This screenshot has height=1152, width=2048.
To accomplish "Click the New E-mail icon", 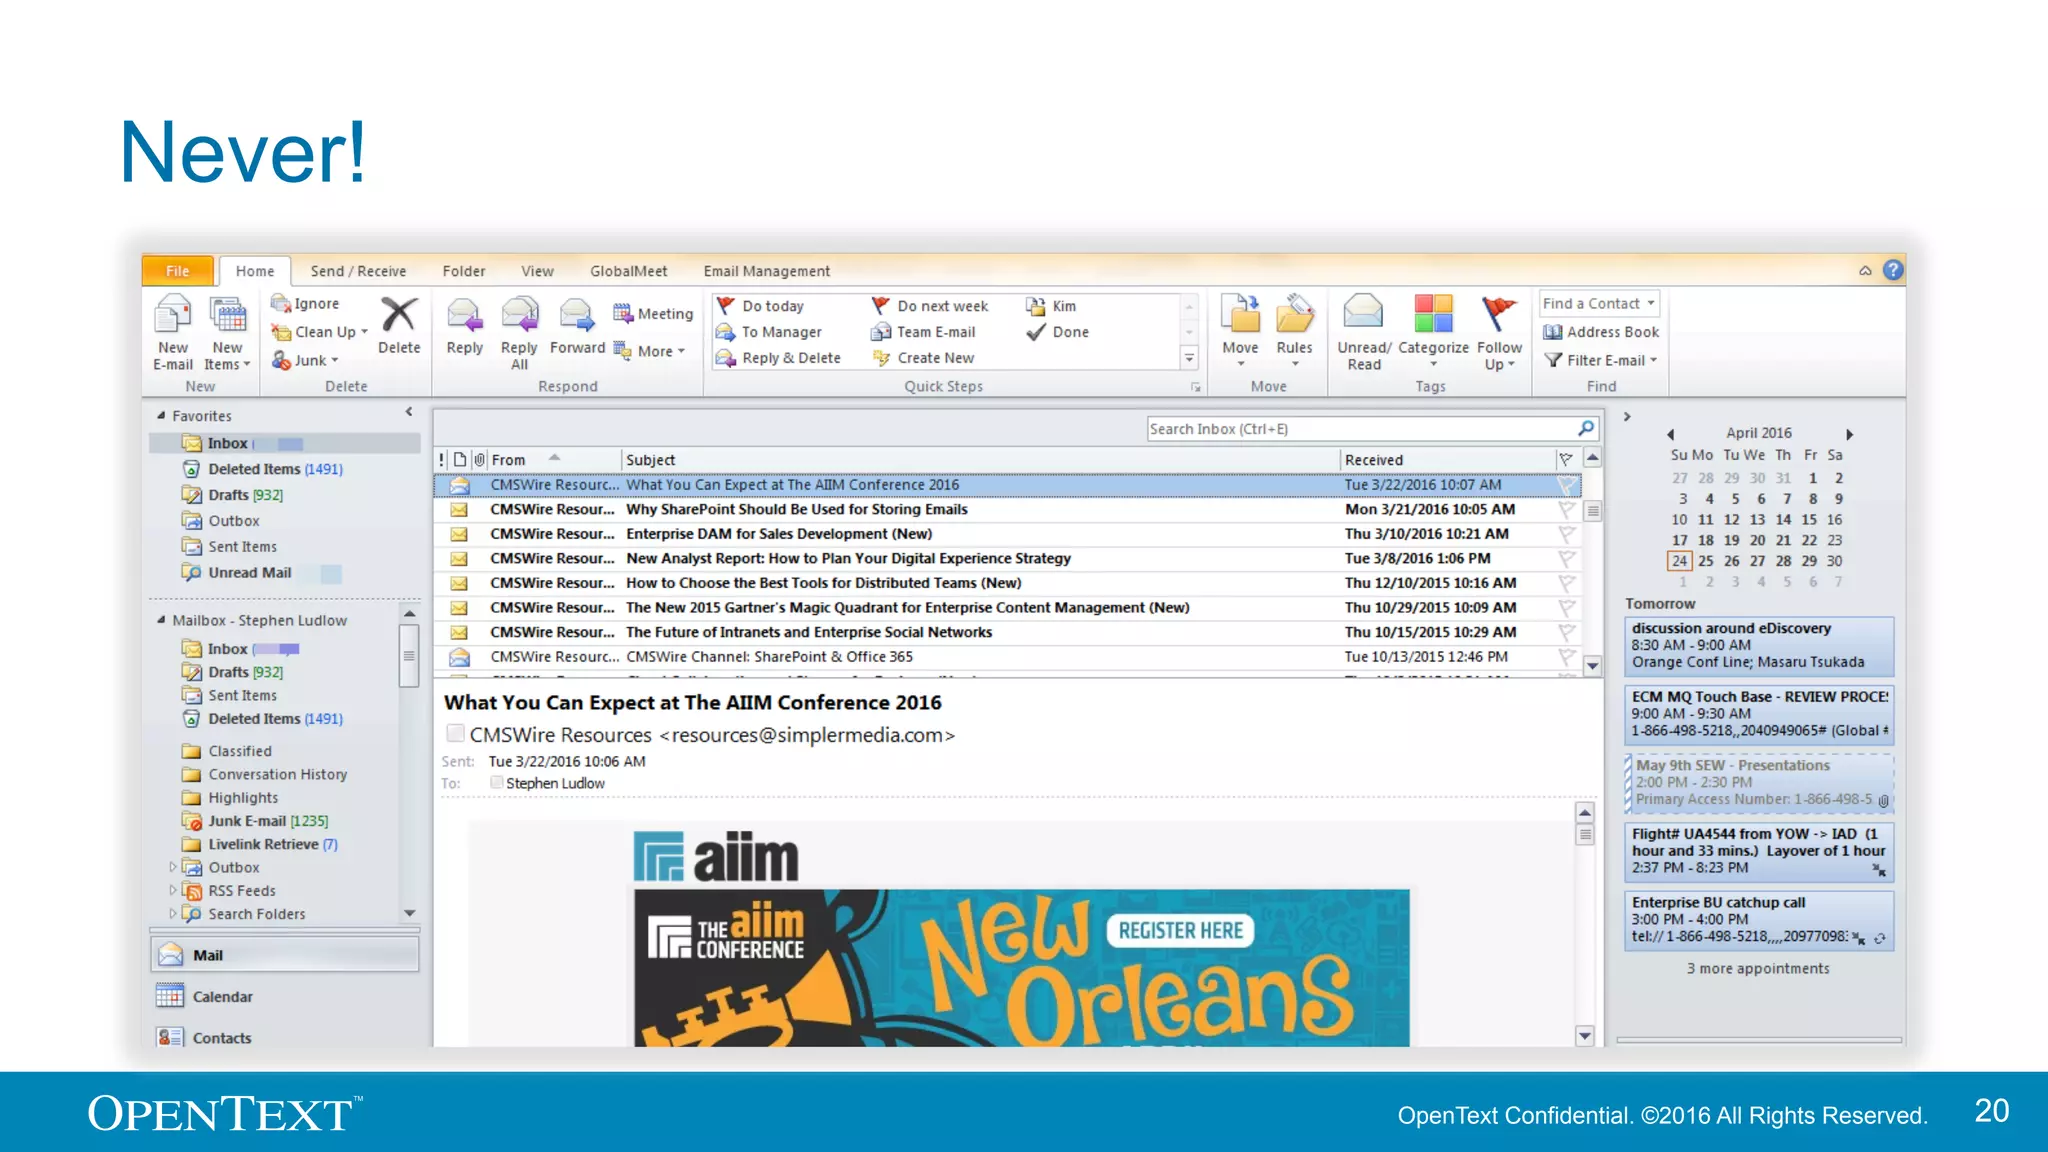I will (172, 315).
